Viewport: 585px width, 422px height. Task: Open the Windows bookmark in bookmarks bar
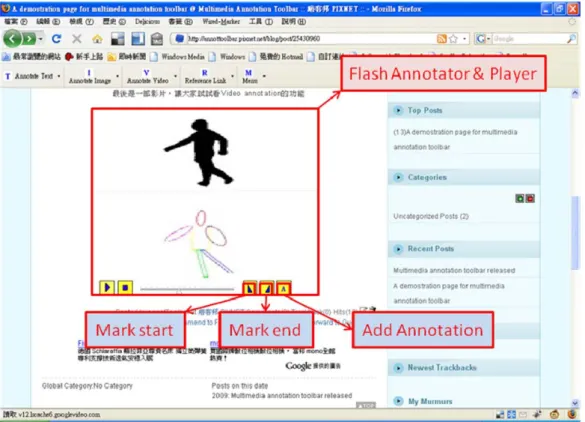[227, 57]
